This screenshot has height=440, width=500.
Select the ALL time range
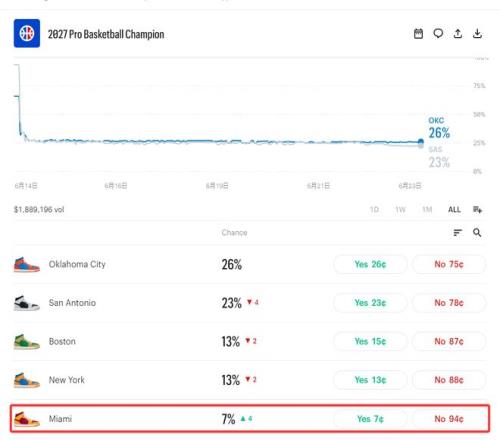(x=454, y=209)
